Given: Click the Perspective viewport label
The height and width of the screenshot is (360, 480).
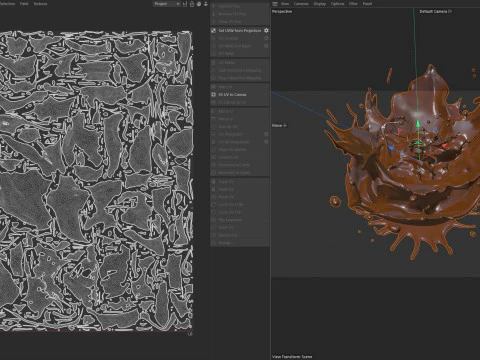Looking at the screenshot, I should click(x=282, y=11).
